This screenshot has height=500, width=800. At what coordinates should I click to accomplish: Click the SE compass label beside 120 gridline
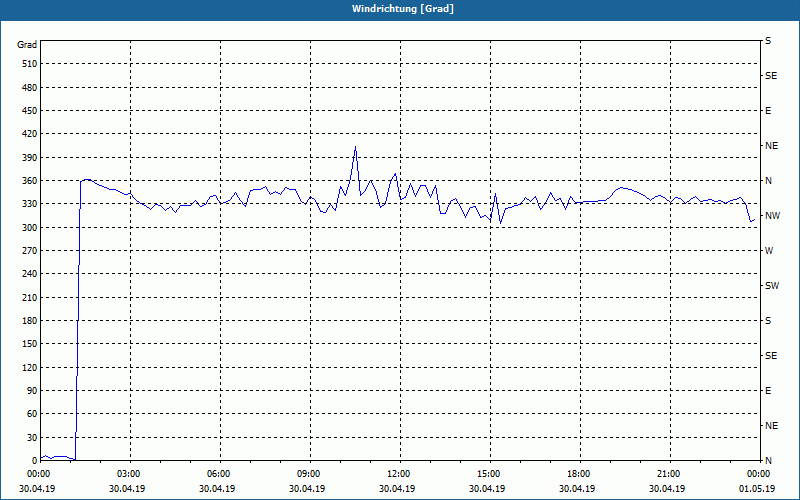coord(771,356)
